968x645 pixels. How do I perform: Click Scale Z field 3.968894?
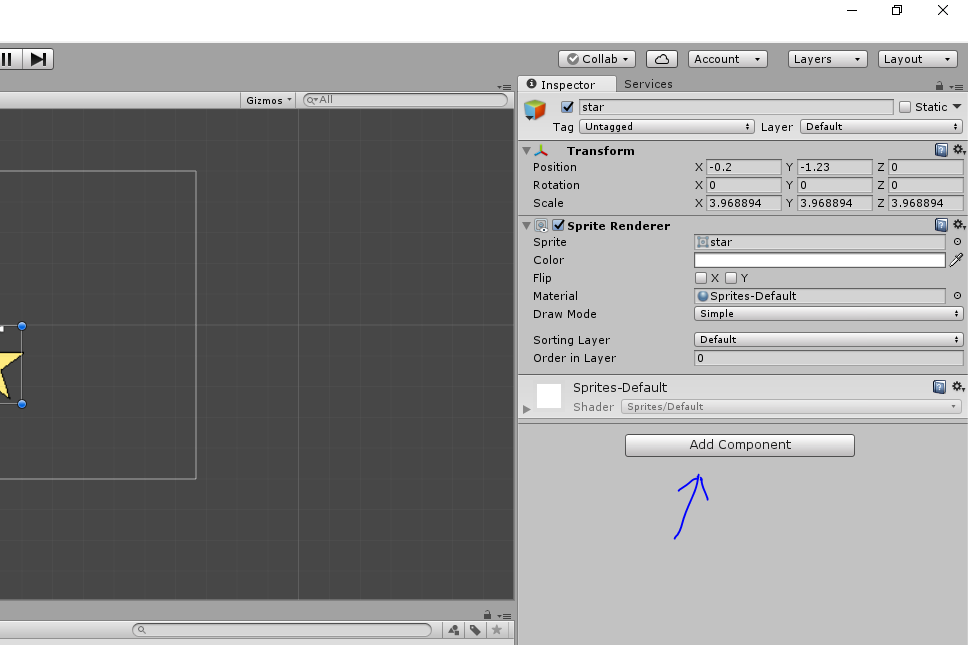pyautogui.click(x=925, y=203)
